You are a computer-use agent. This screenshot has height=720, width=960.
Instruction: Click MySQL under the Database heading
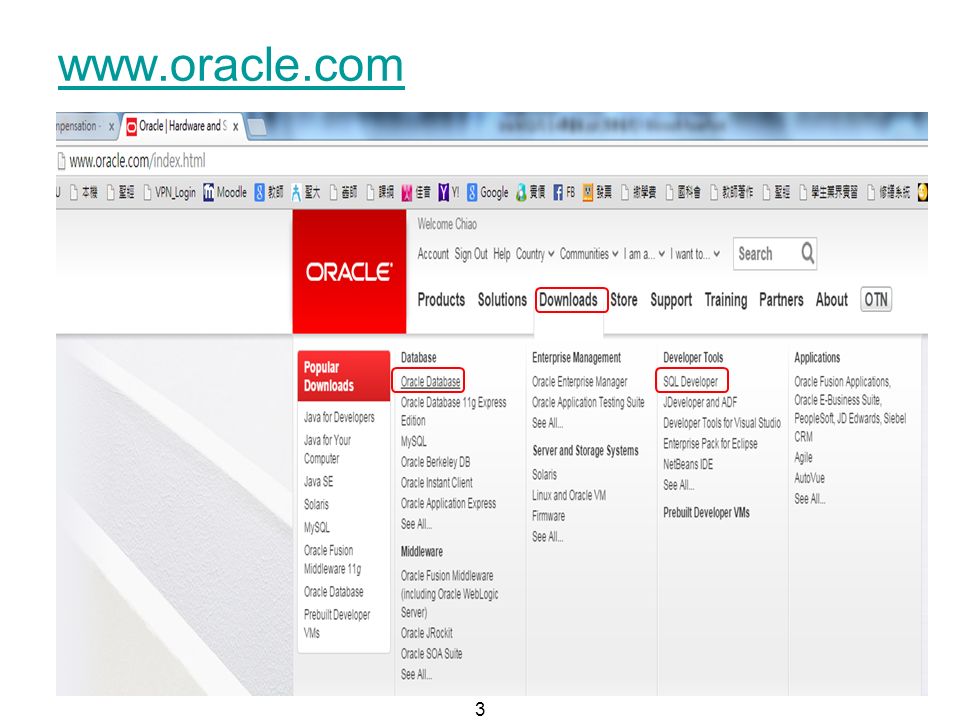(413, 441)
